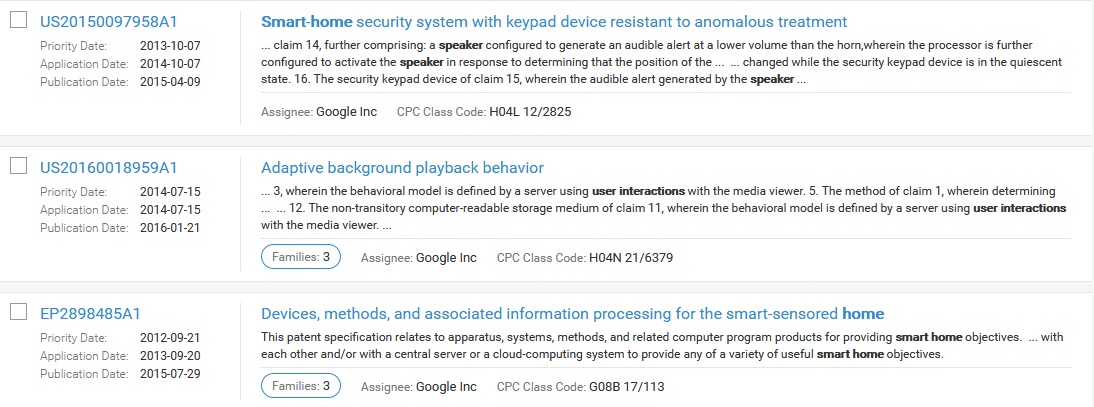Click CPC class code H04L 12/2825
The image size is (1094, 407).
point(530,112)
